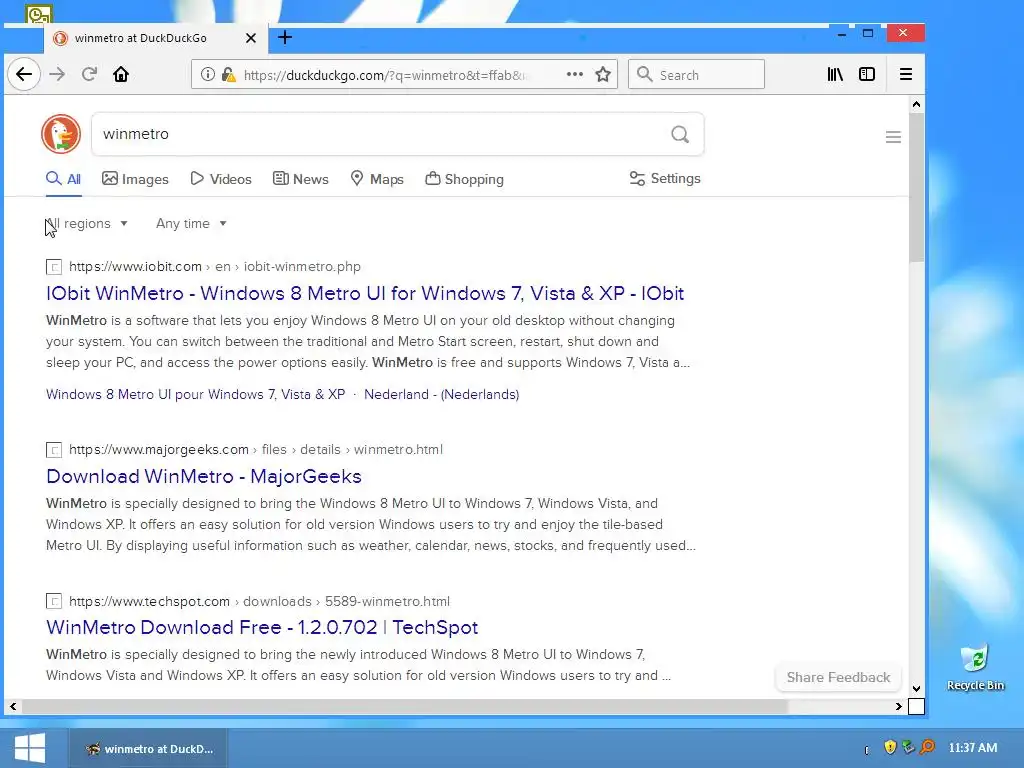1024x768 pixels.
Task: Switch to the Shopping tab
Action: [x=464, y=179]
